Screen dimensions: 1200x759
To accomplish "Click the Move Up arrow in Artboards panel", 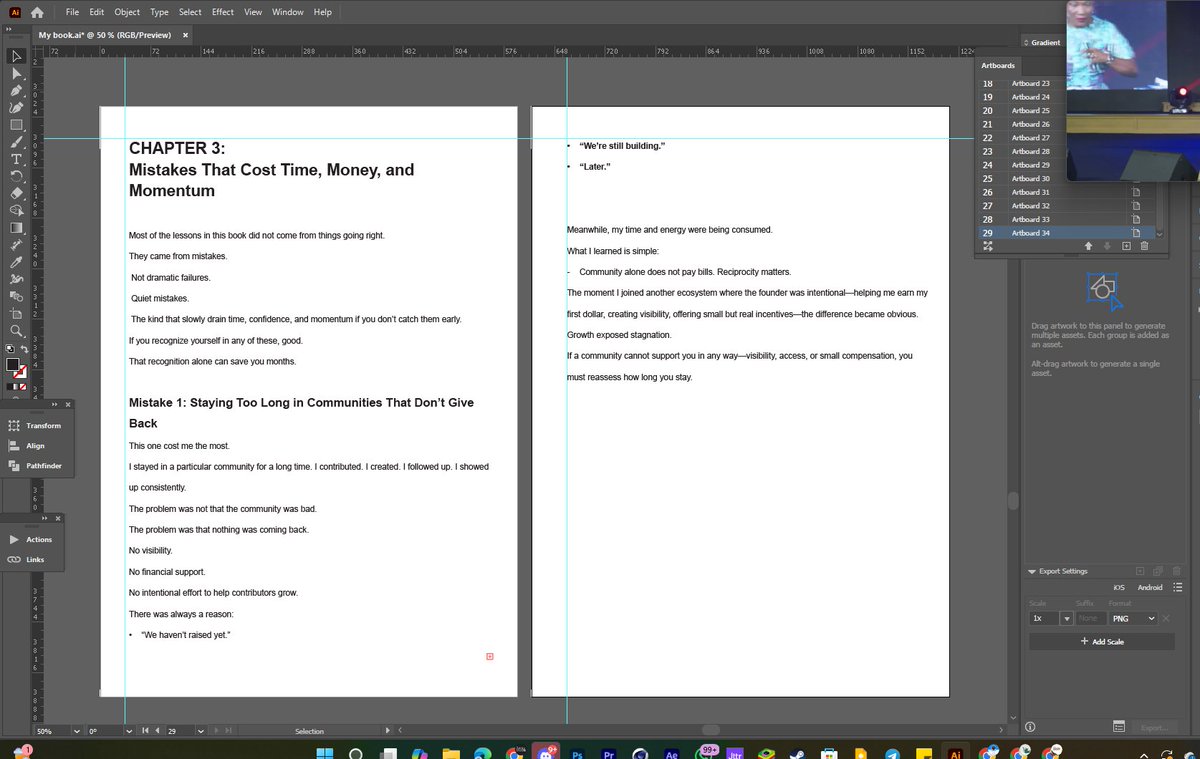I will coord(1088,246).
